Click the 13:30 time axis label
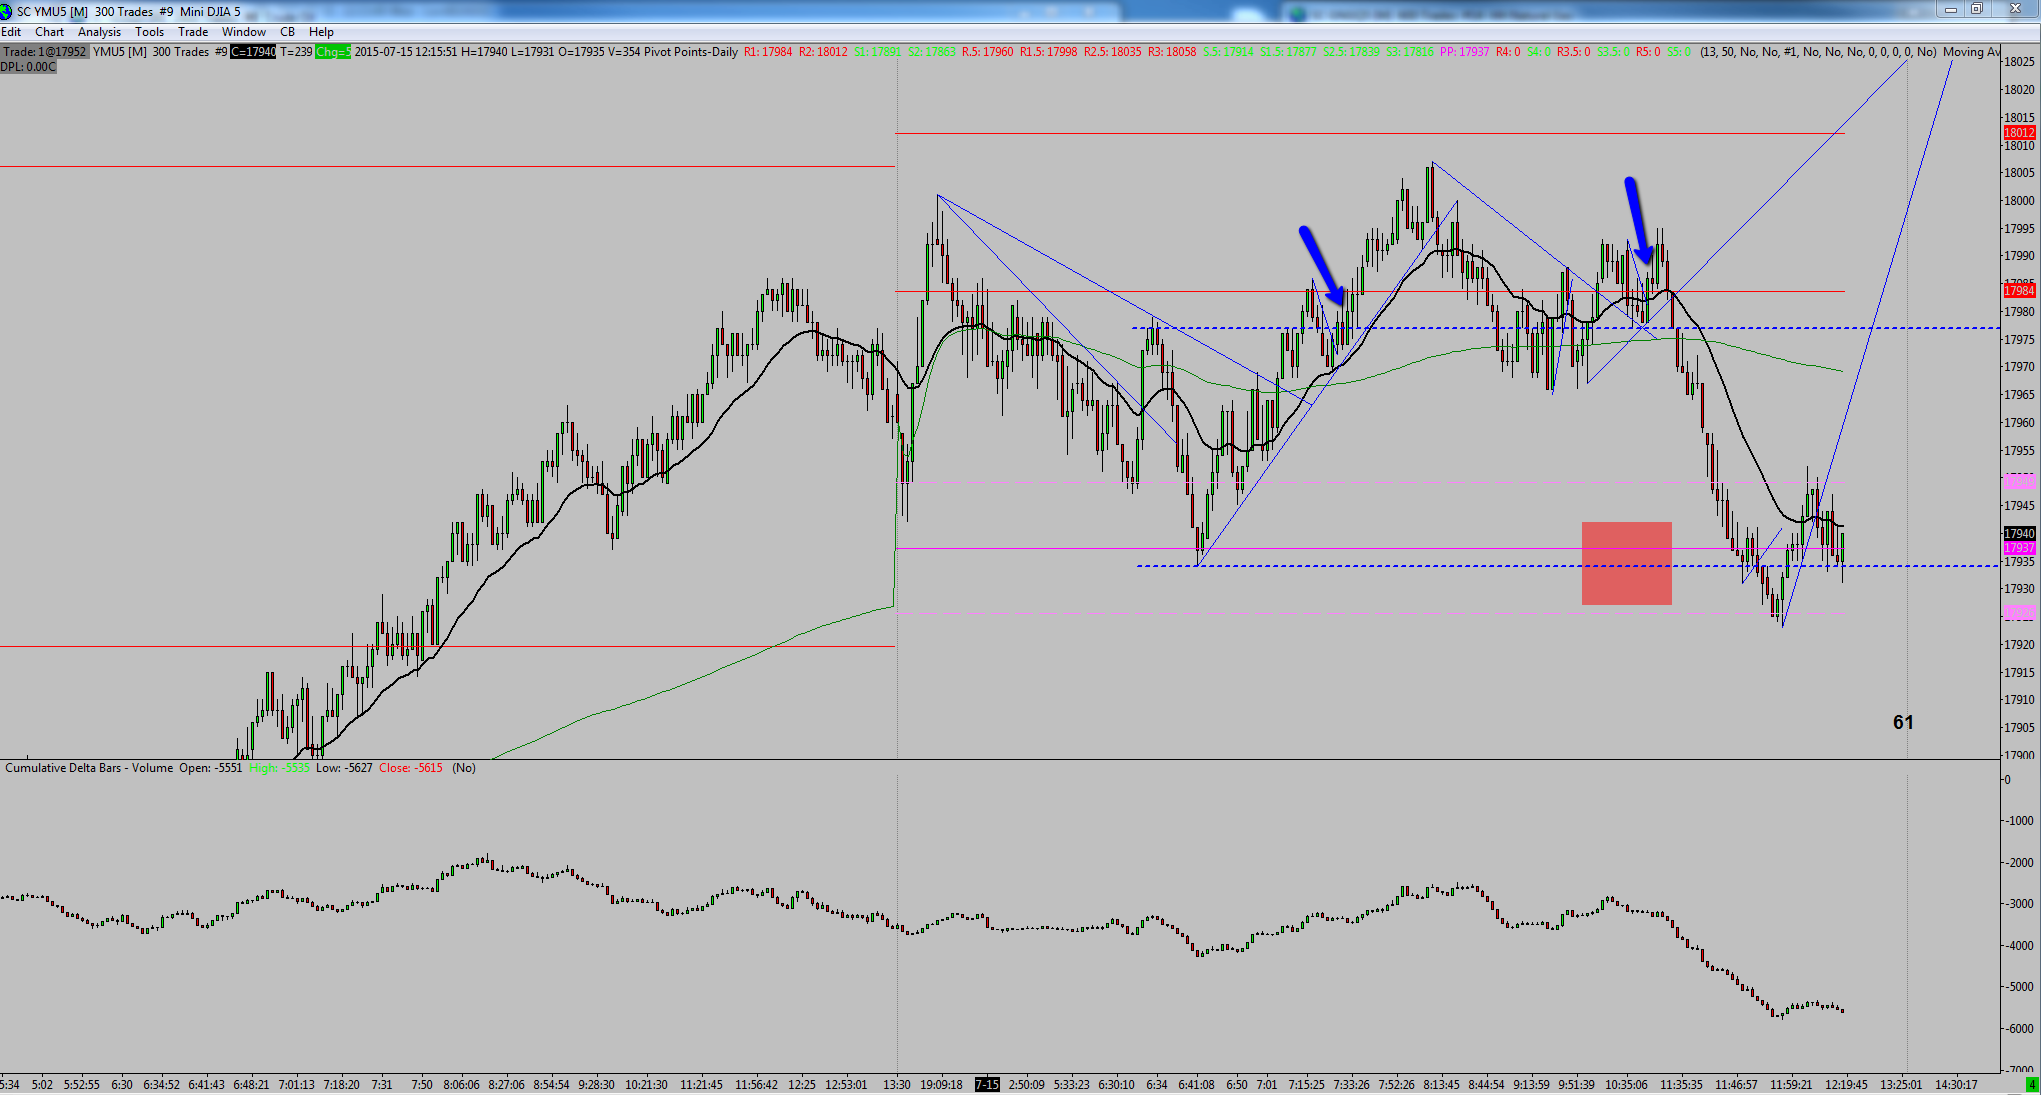Viewport: 2041px width, 1095px height. click(897, 1085)
